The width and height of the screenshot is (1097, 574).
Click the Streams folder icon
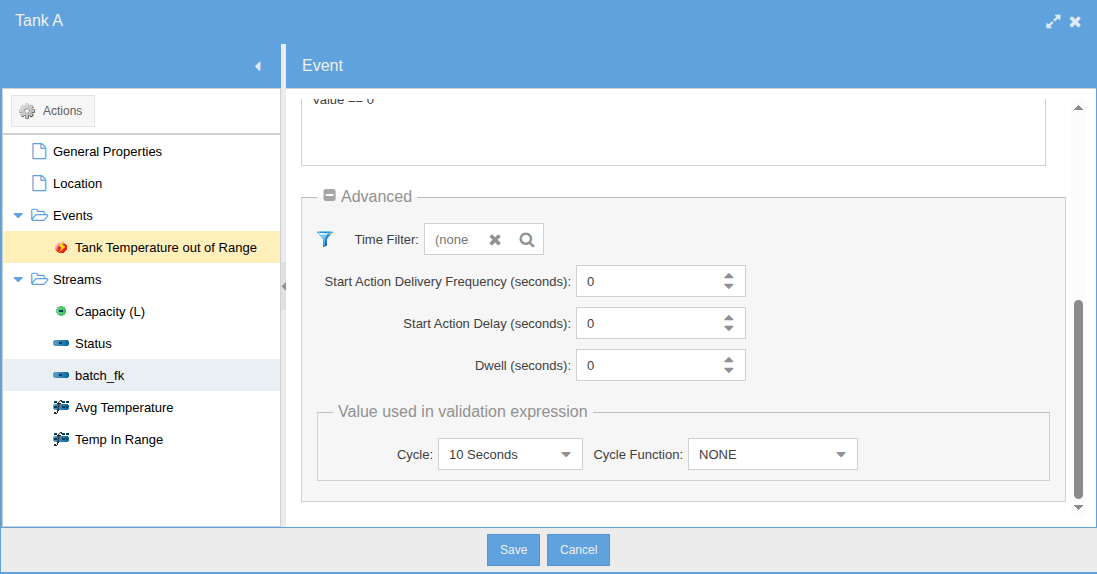(x=39, y=279)
